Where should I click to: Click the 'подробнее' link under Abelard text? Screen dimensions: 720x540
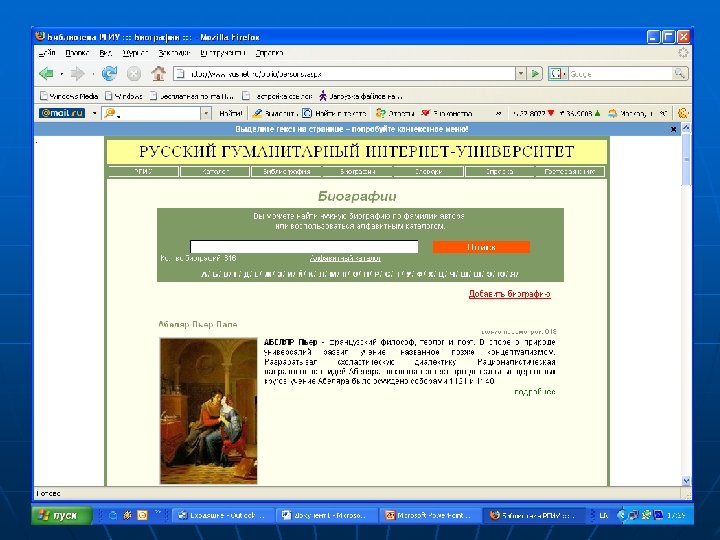click(x=534, y=392)
